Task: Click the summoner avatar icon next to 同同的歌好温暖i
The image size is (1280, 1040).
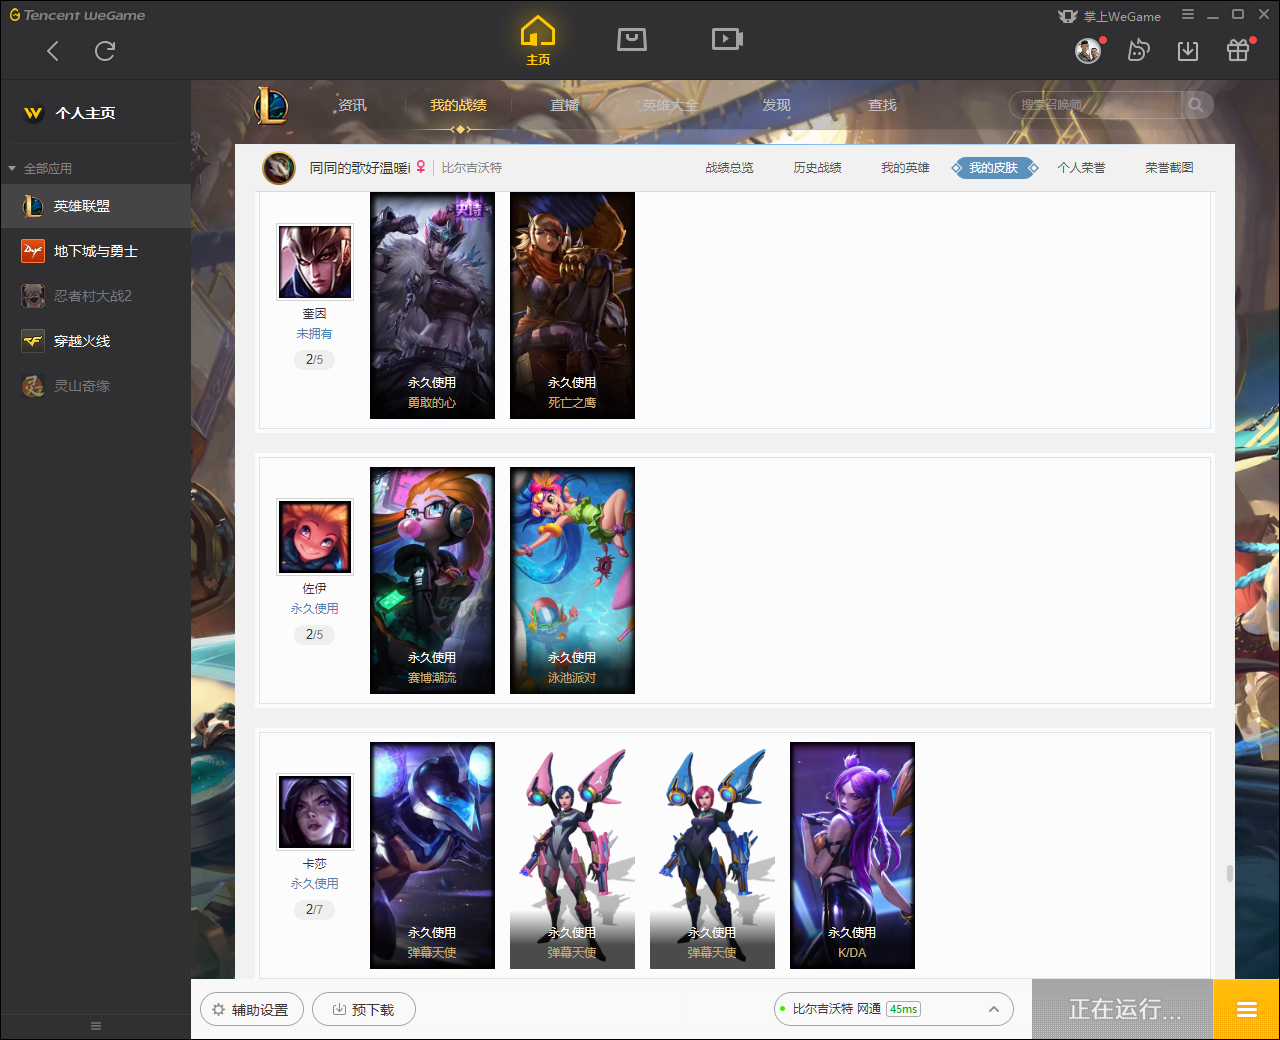Action: click(x=279, y=168)
